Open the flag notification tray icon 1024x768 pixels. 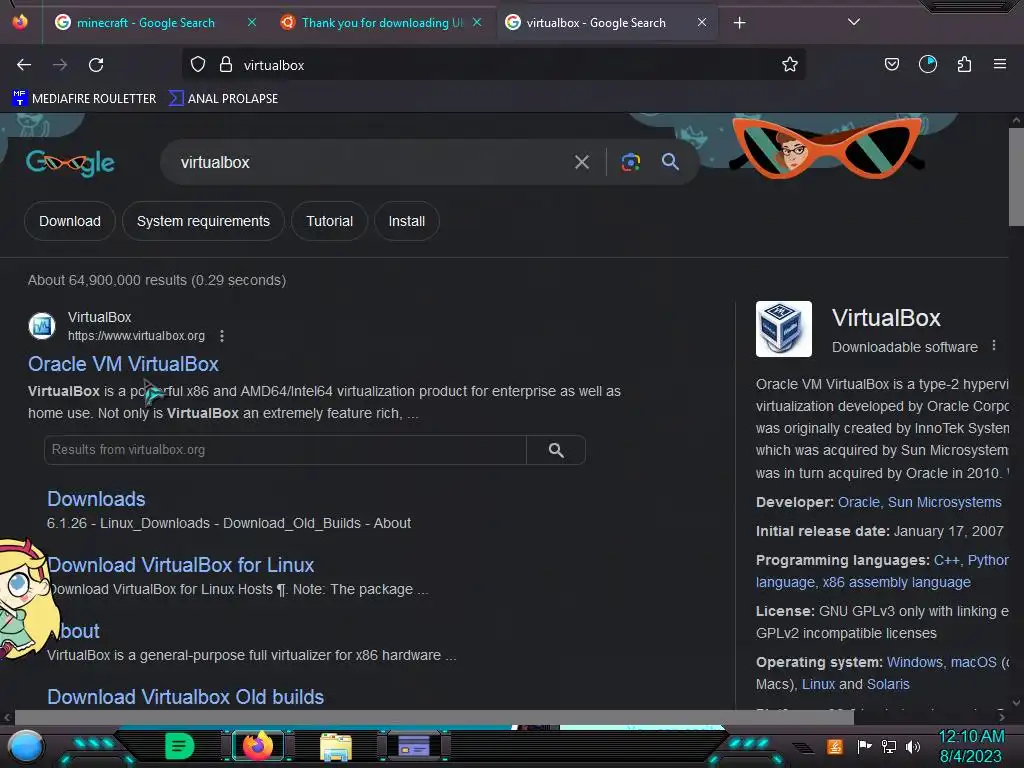point(865,746)
